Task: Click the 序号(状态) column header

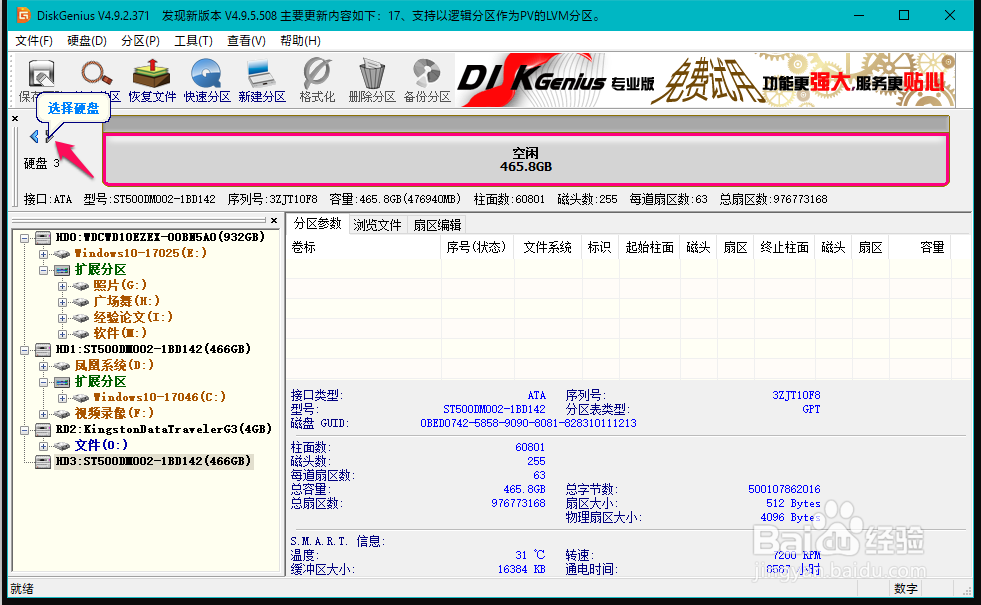Action: click(477, 248)
